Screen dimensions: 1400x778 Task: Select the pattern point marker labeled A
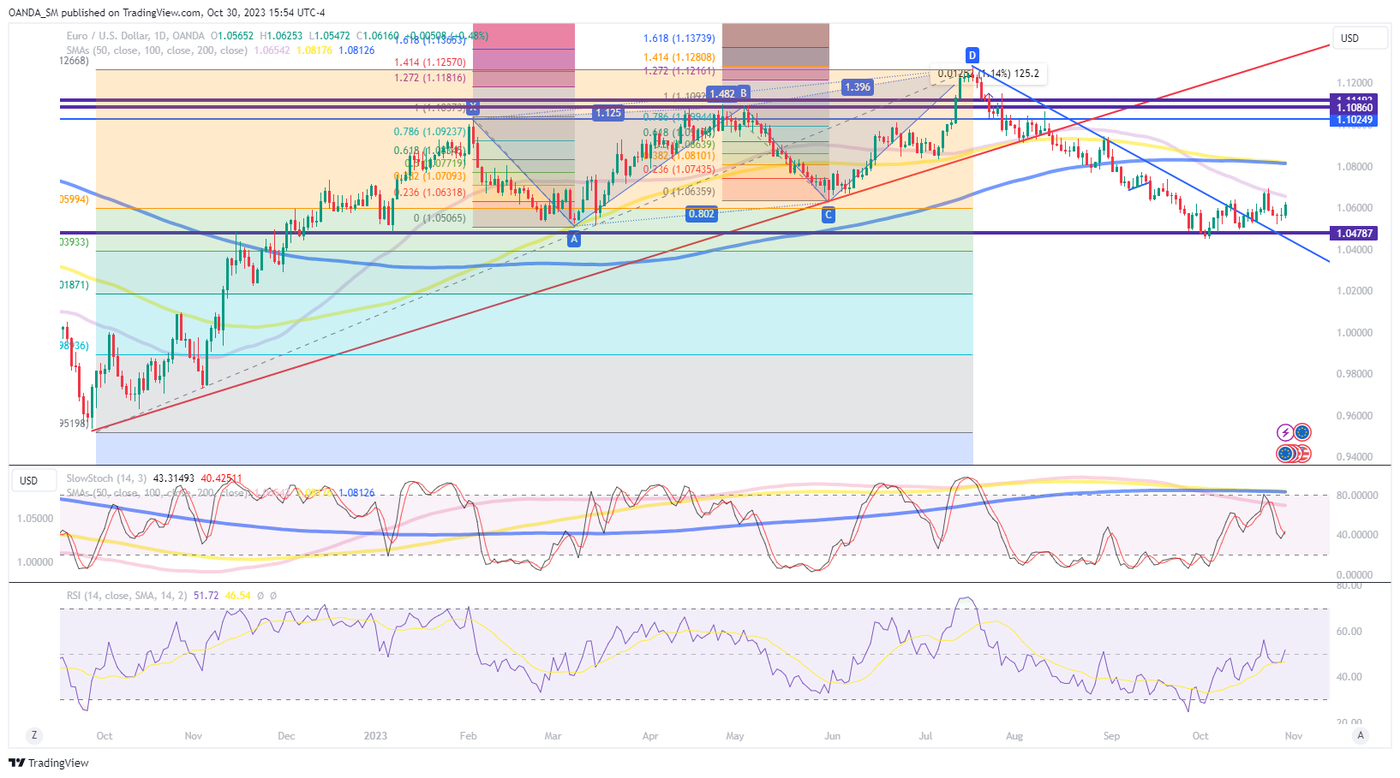tap(574, 239)
